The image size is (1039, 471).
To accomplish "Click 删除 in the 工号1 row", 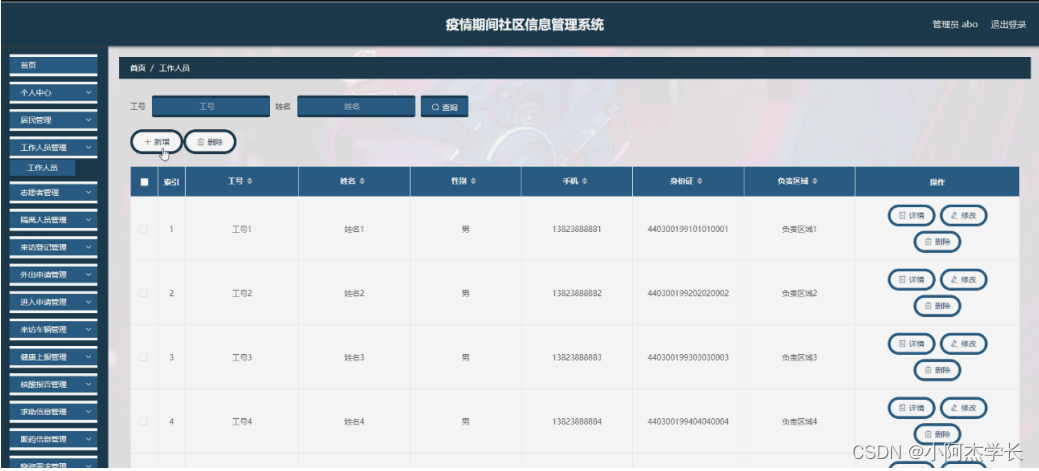I will (x=937, y=242).
